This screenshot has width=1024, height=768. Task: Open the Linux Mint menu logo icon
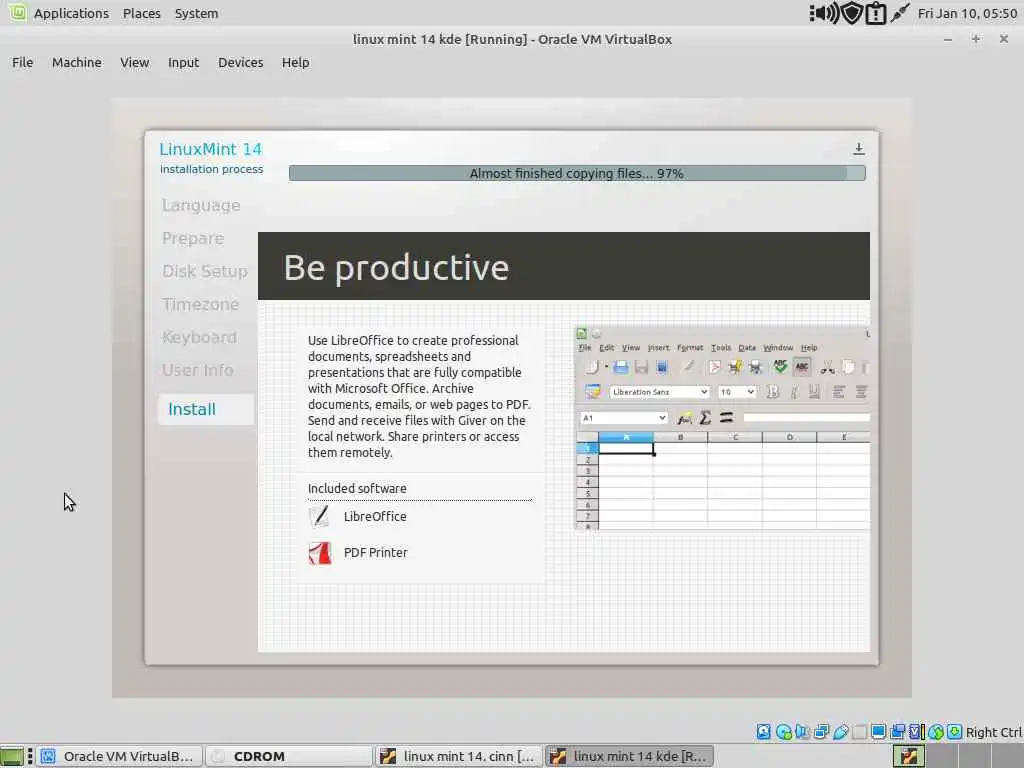[x=17, y=12]
